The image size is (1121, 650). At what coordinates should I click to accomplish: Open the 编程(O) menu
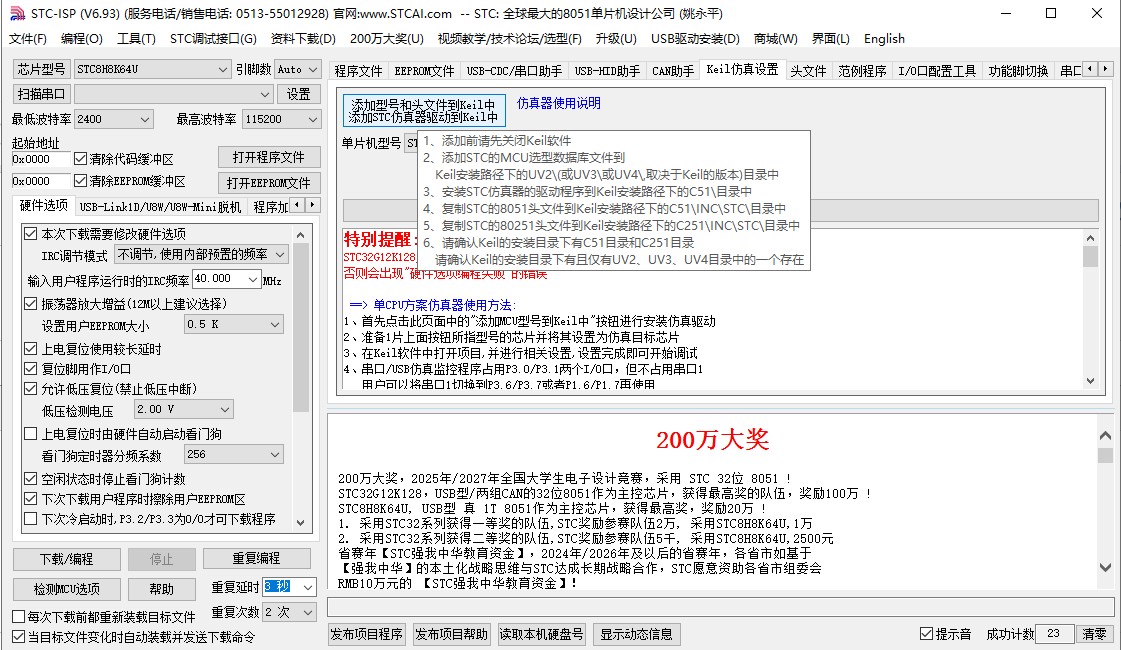82,39
